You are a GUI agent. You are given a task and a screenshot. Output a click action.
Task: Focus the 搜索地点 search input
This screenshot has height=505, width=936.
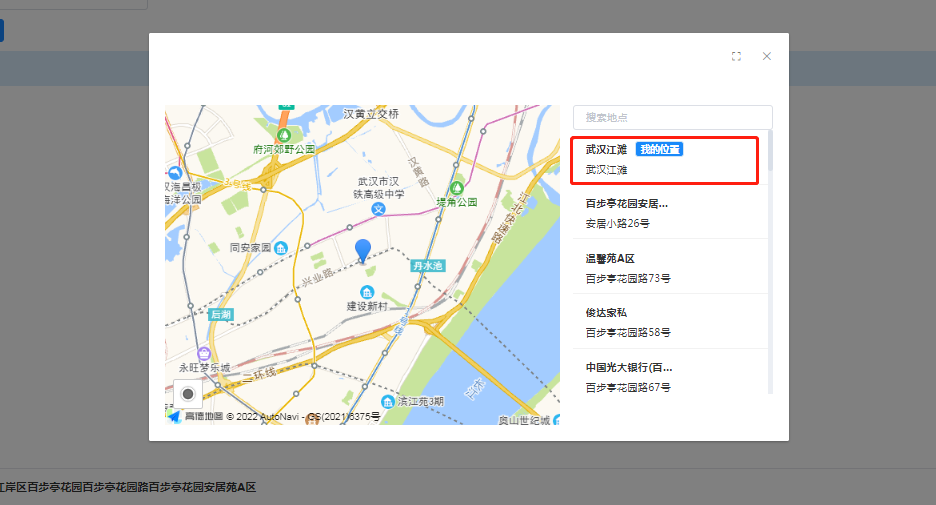tap(672, 117)
